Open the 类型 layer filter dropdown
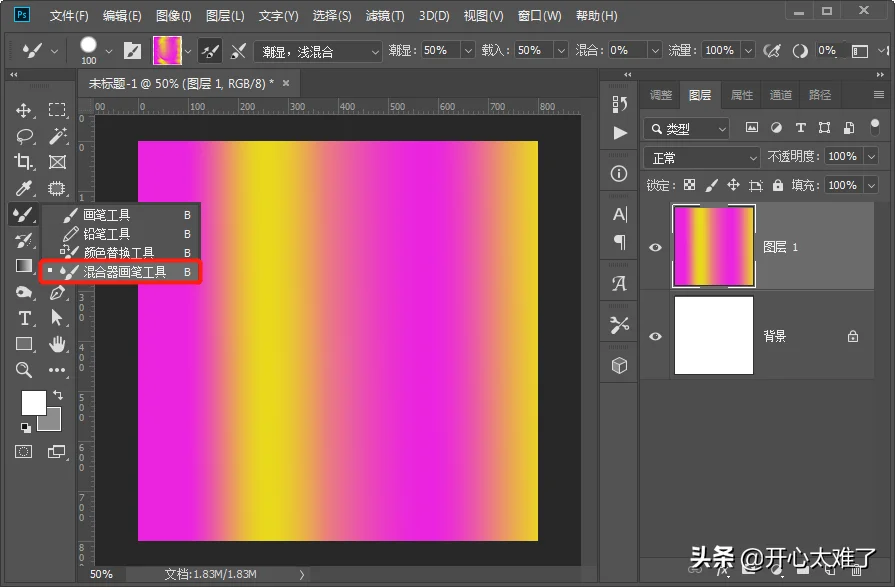 [687, 128]
